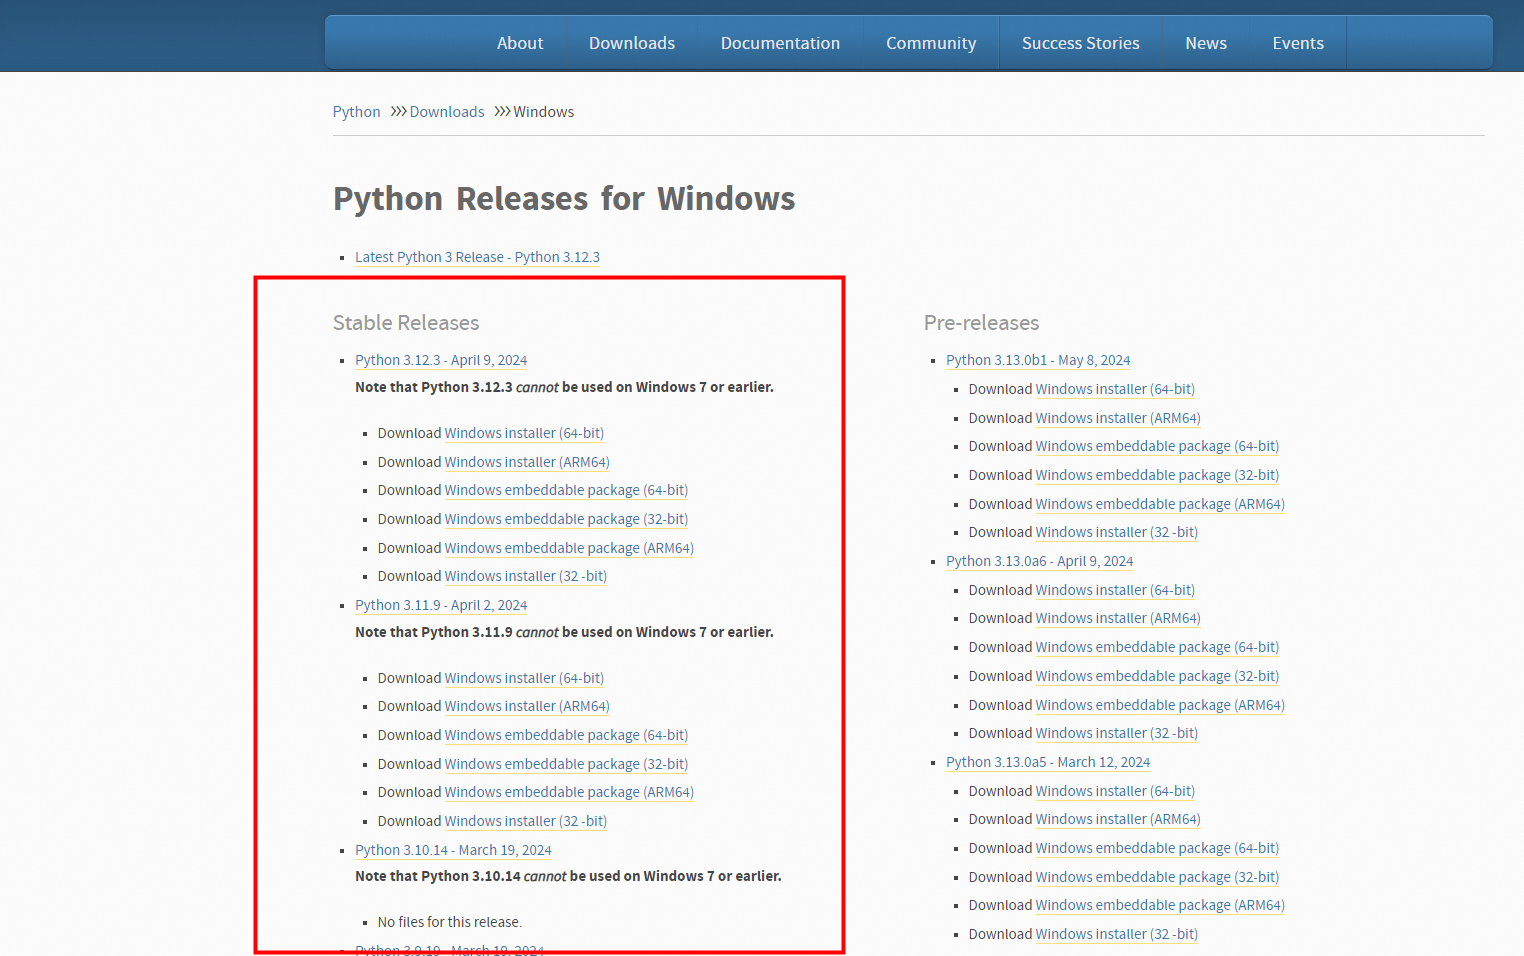Open Latest Python 3 Release link
The width and height of the screenshot is (1524, 956).
pyautogui.click(x=477, y=257)
